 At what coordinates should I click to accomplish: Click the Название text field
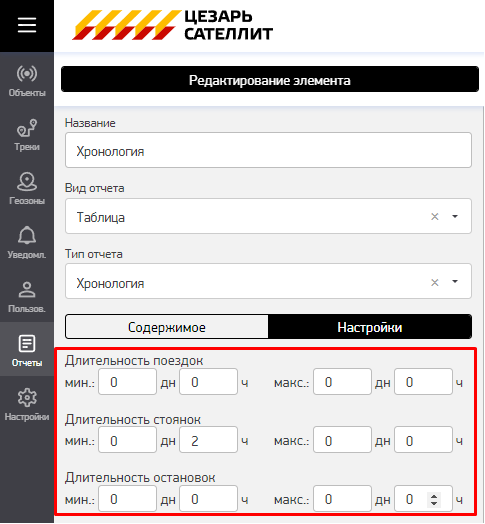pyautogui.click(x=268, y=151)
